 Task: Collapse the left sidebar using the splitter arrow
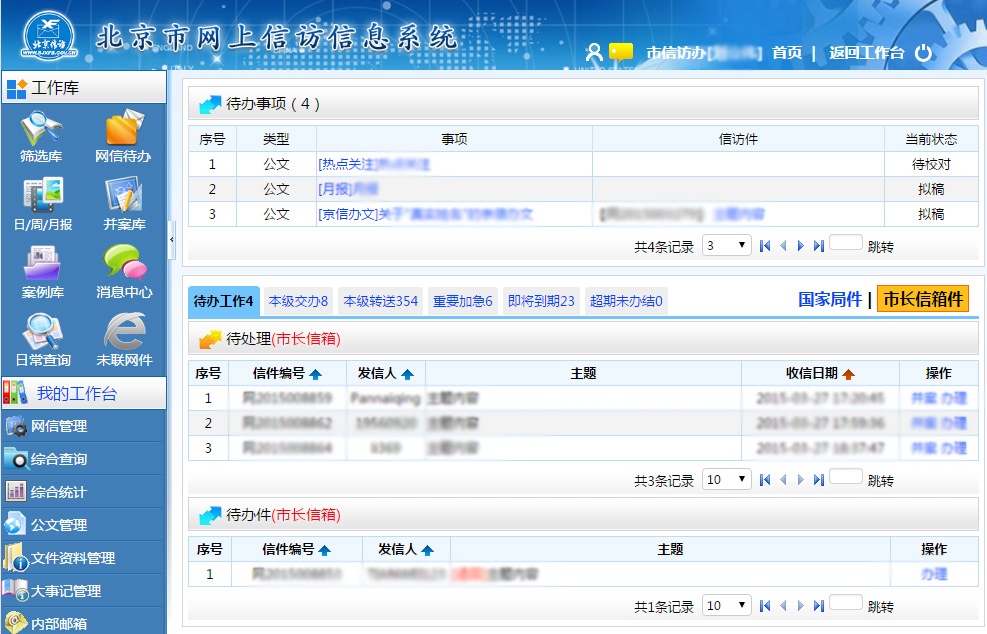tap(171, 240)
